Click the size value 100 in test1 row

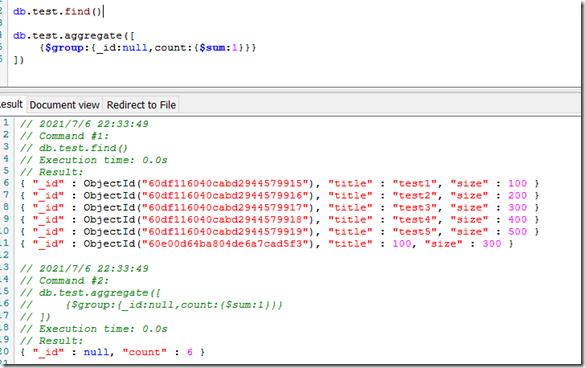(517, 184)
